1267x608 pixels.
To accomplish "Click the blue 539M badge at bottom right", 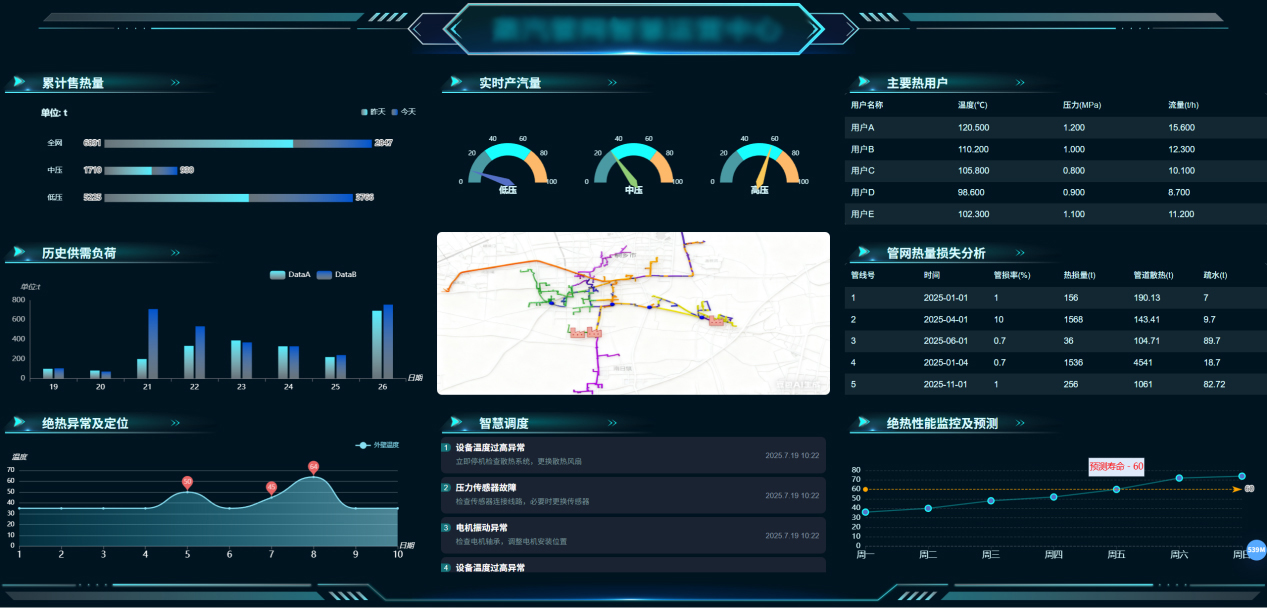I will (x=1256, y=550).
